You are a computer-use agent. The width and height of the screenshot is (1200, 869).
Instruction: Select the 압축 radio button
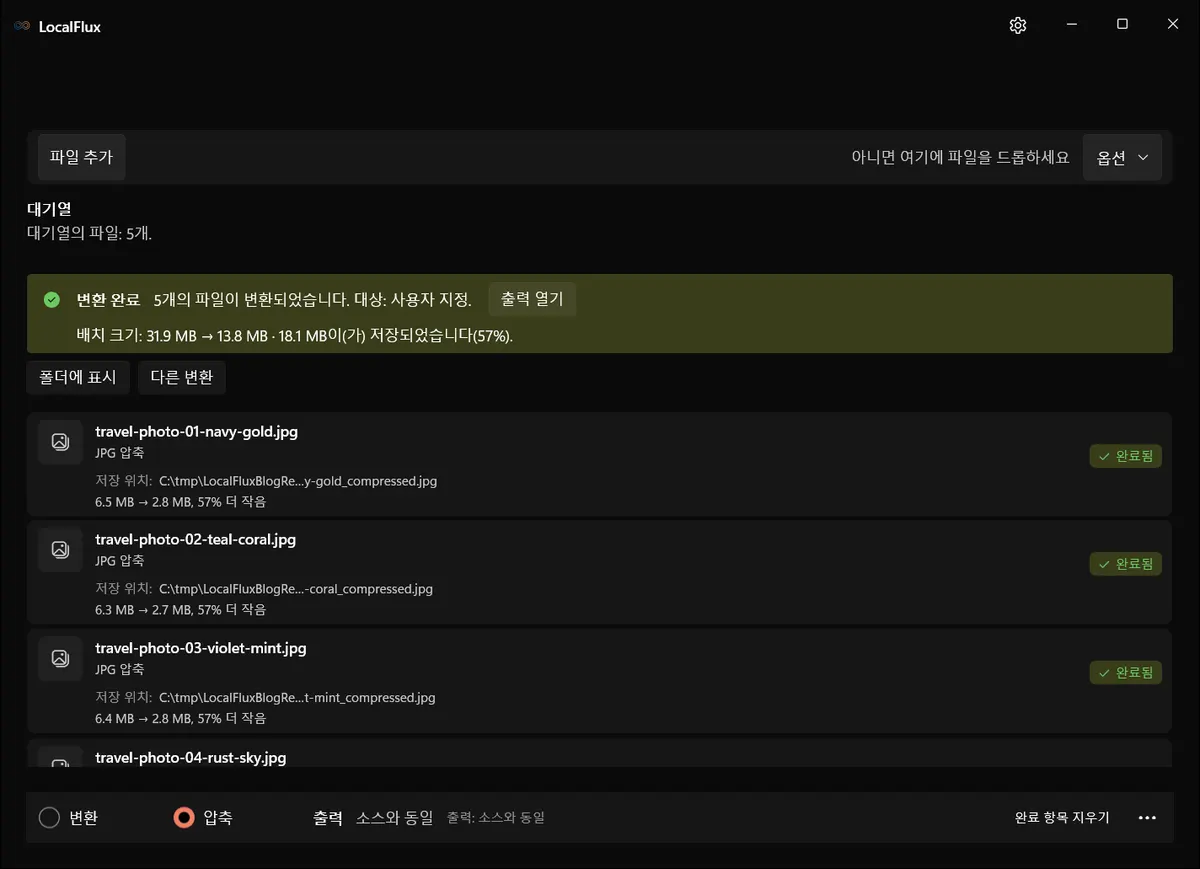[x=184, y=818]
